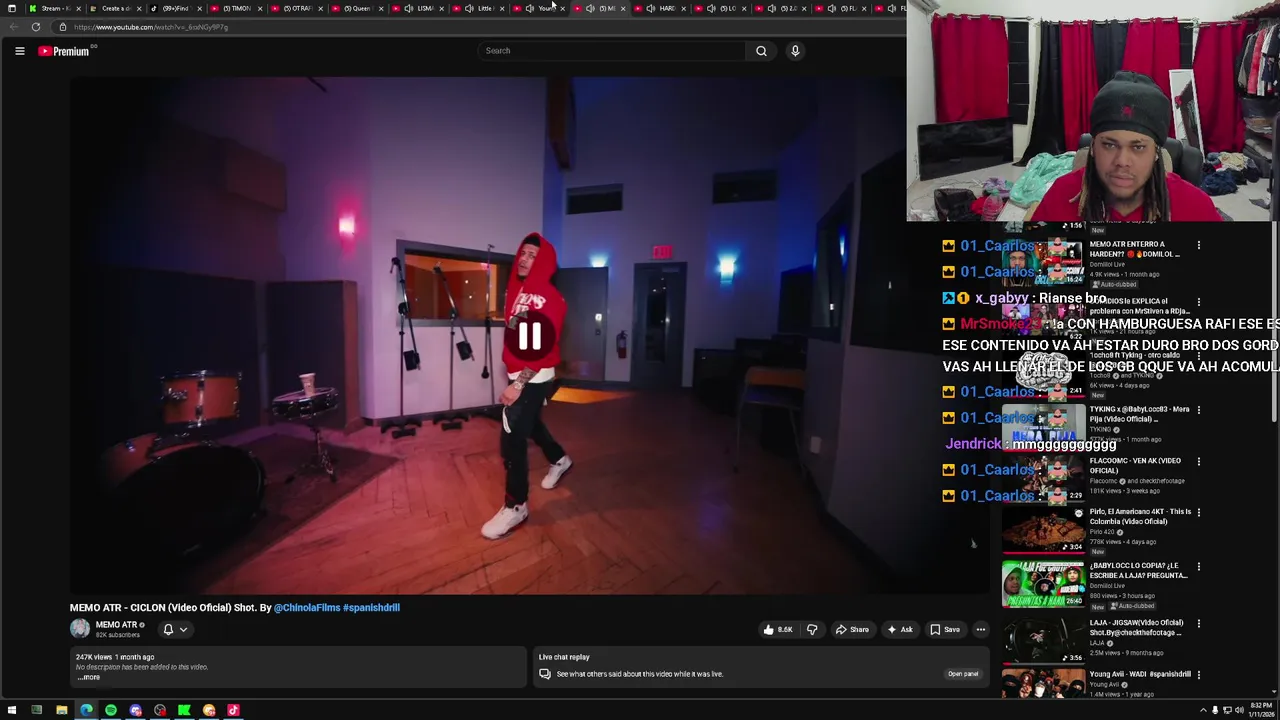The image size is (1280, 720).
Task: Open the MEMO ATR channel name link
Action: pyautogui.click(x=116, y=625)
